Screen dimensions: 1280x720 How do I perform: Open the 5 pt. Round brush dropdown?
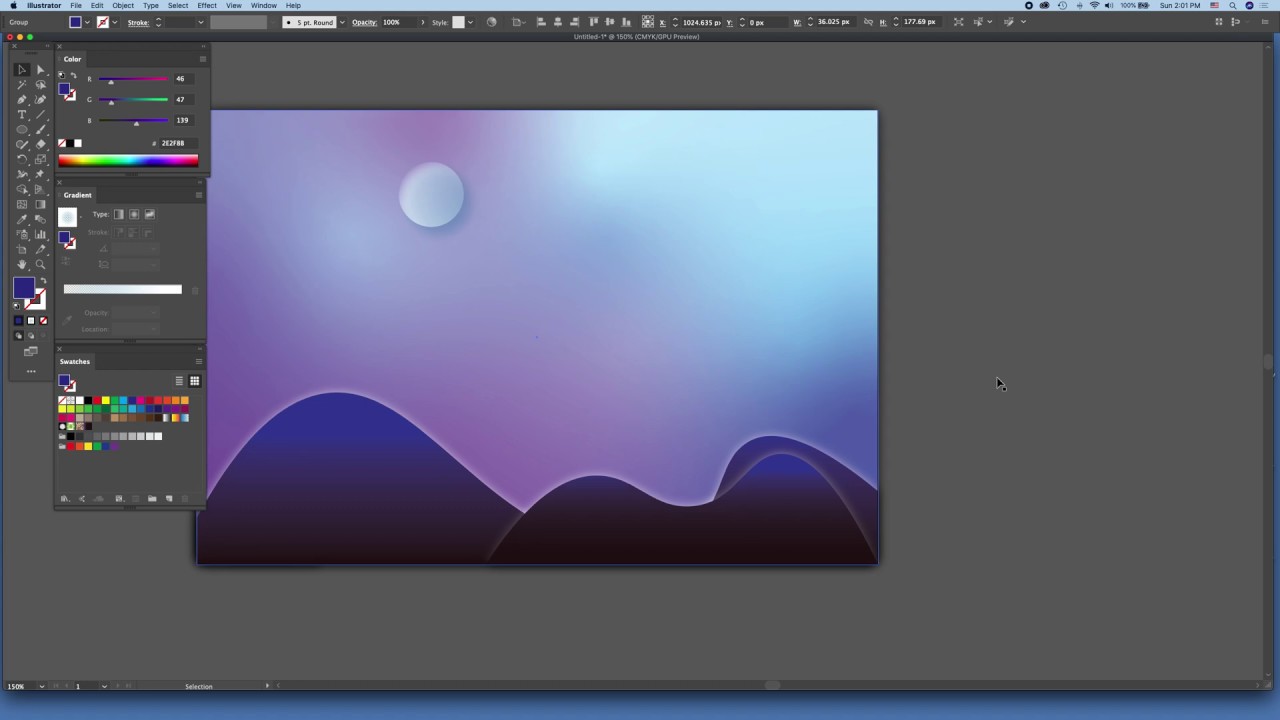click(x=342, y=22)
